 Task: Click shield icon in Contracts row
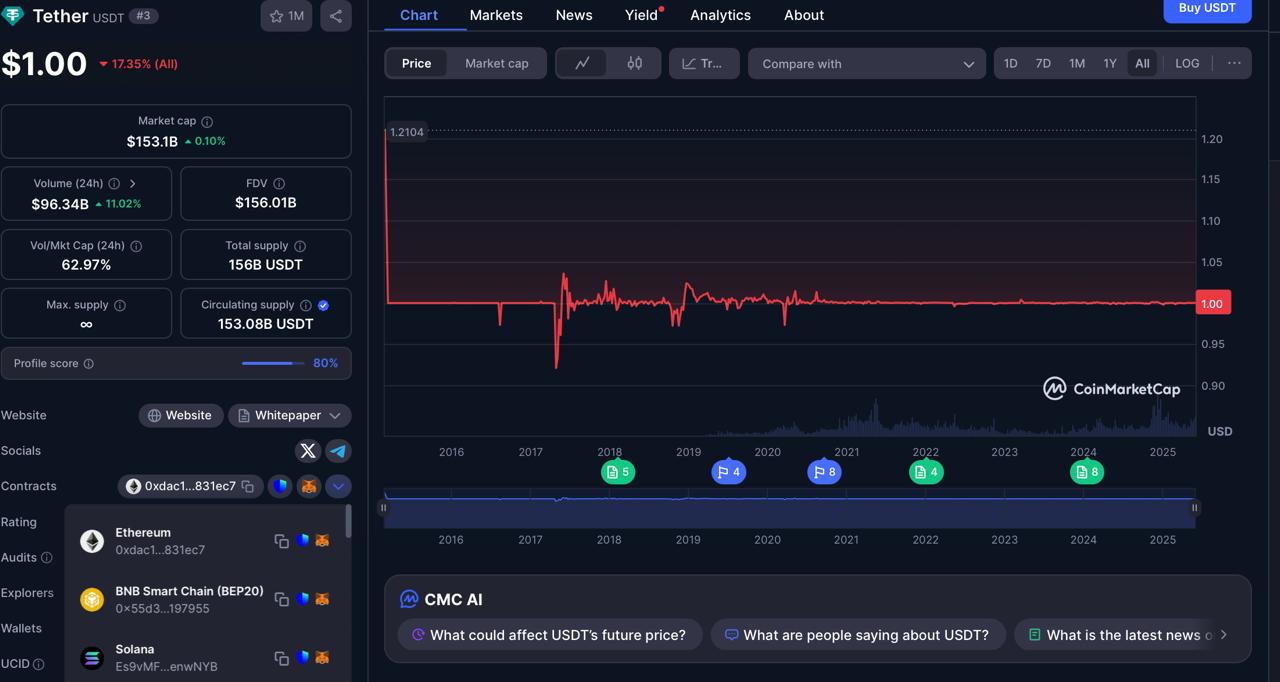(x=280, y=486)
